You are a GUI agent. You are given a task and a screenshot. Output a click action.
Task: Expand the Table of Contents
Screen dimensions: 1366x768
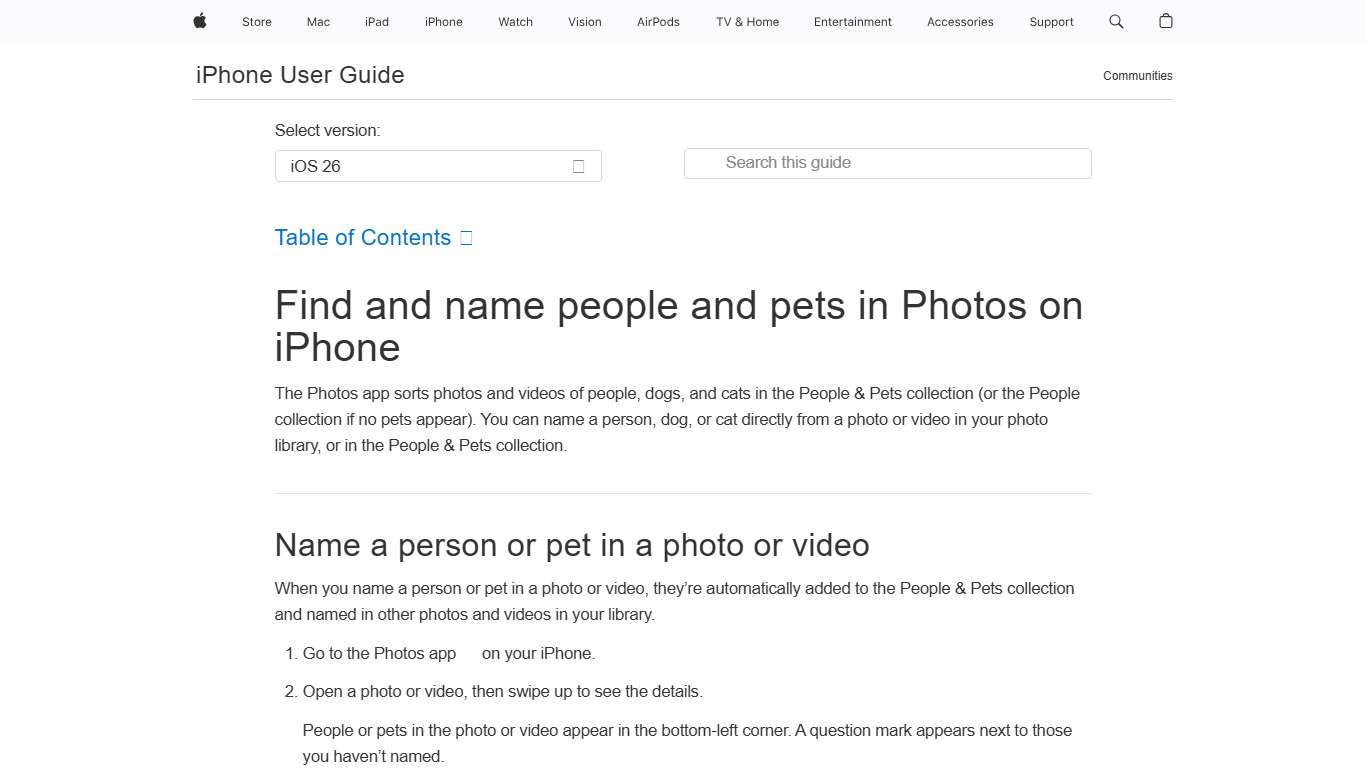(x=362, y=237)
